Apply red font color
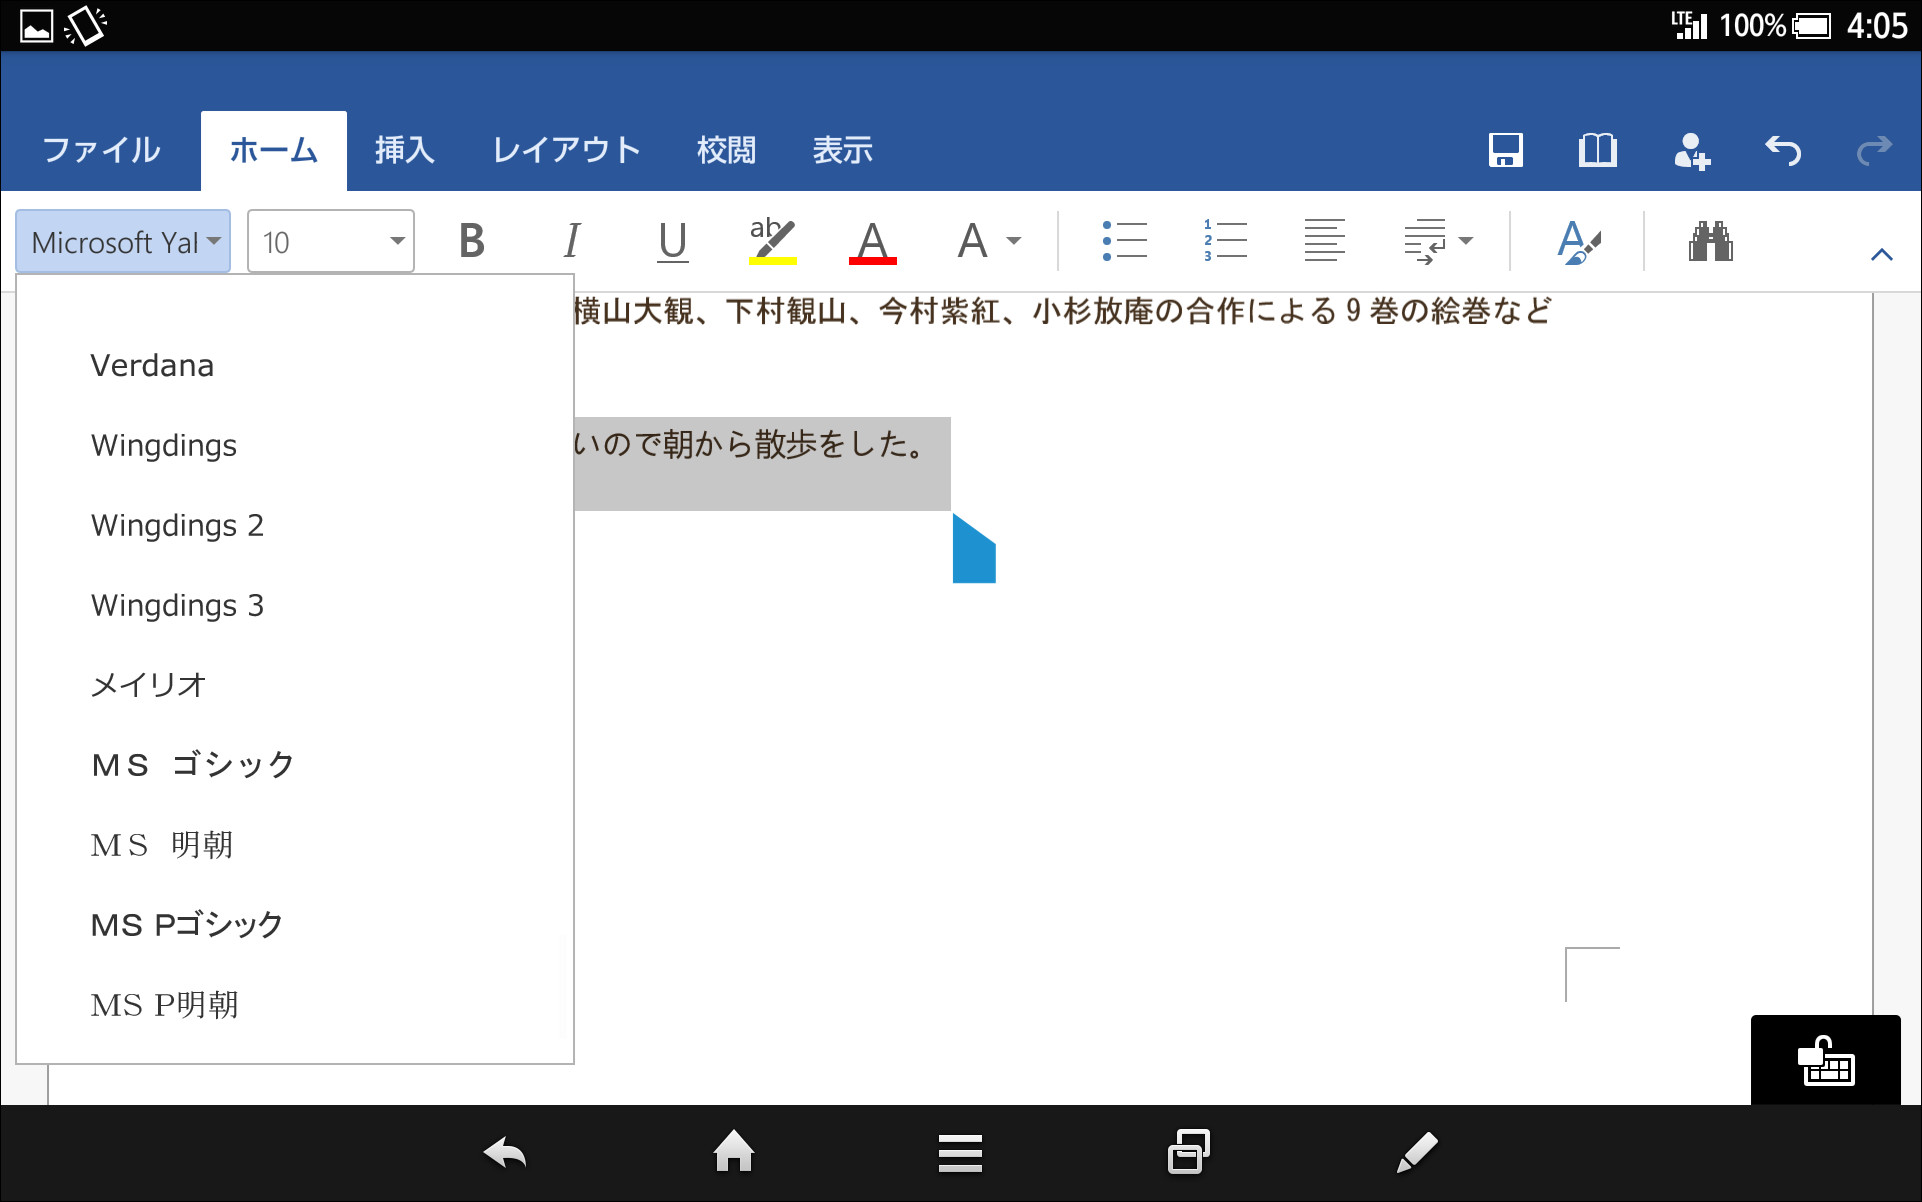Screen dimensions: 1922x1202 (x=872, y=240)
